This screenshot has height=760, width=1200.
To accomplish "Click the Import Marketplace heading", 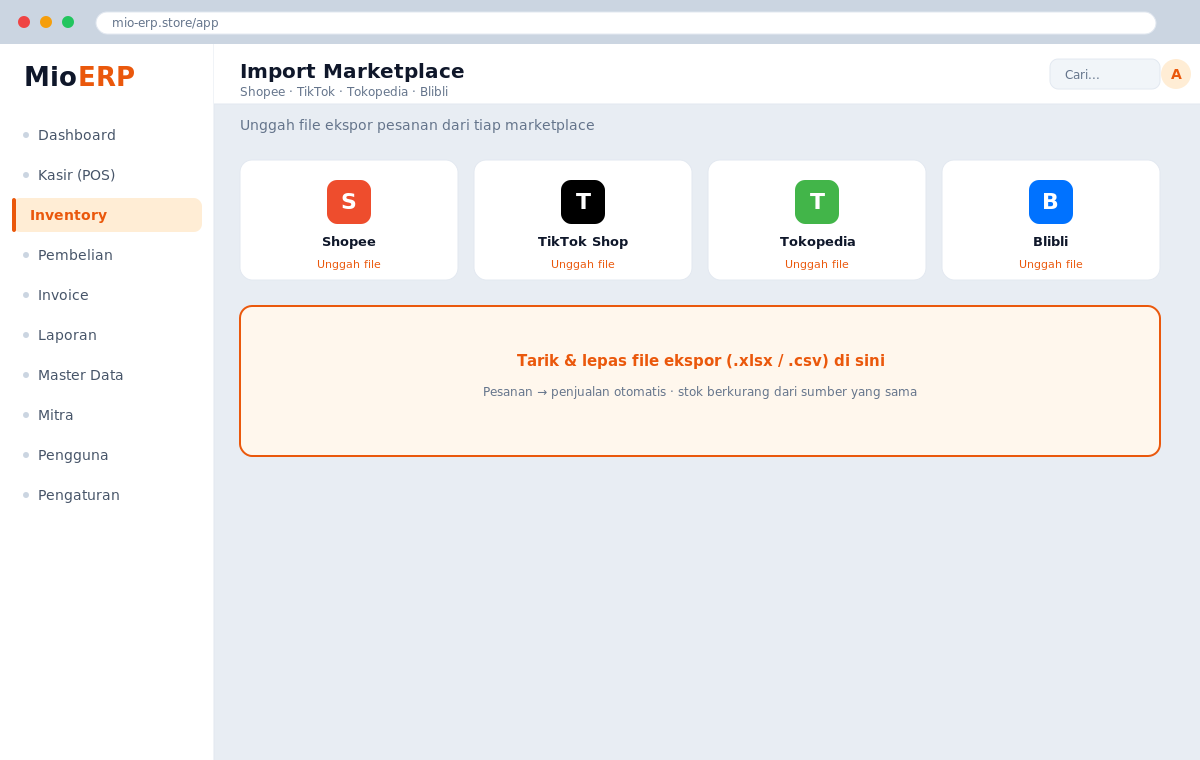I will 352,71.
